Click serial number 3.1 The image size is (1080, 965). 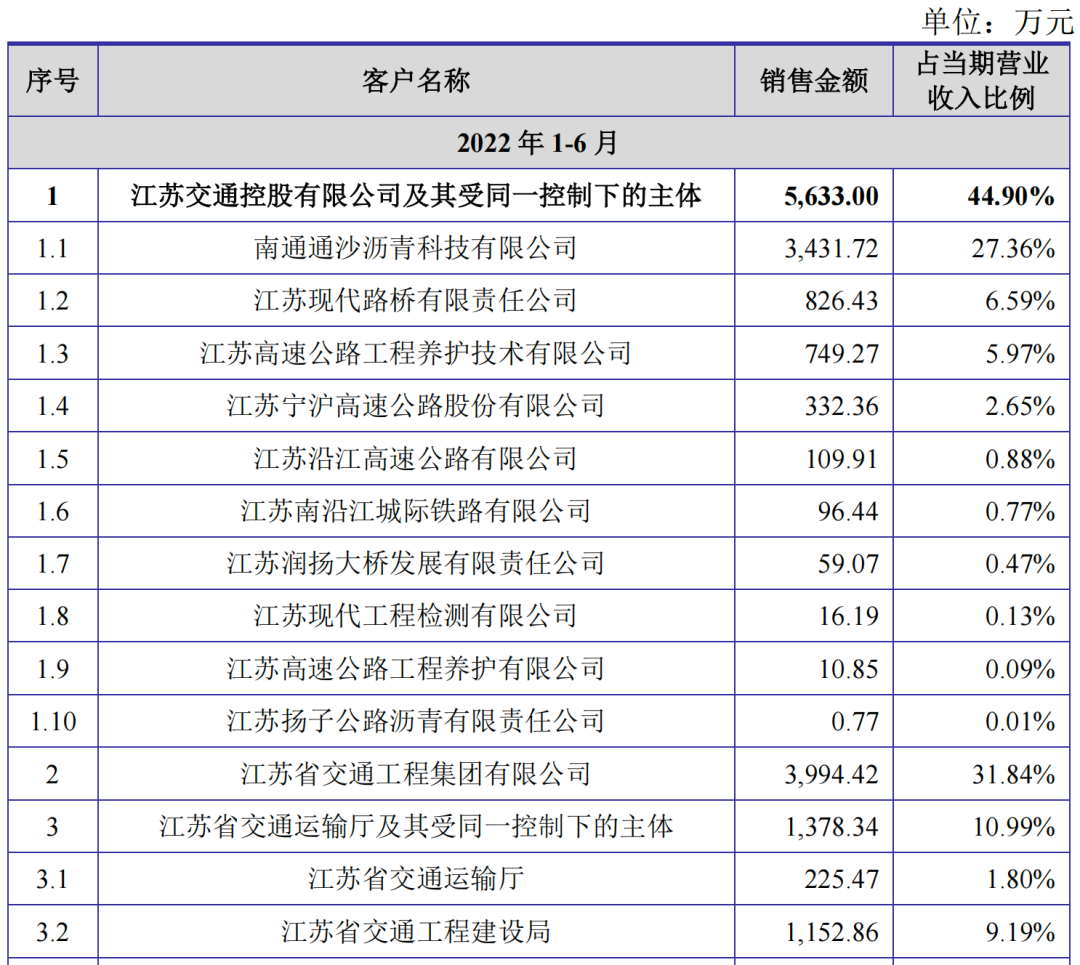pos(53,880)
